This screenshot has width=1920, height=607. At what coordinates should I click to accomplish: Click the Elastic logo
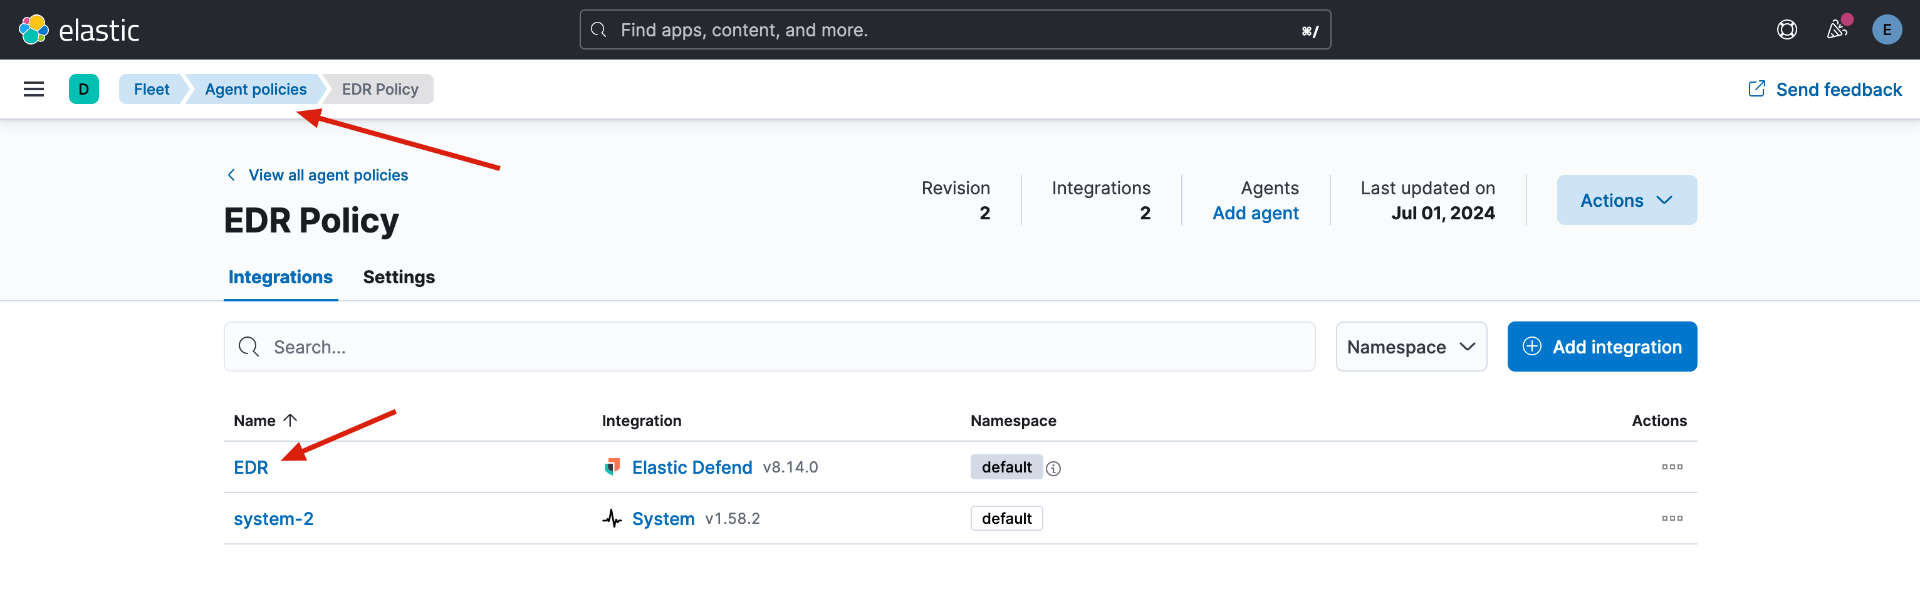point(79,30)
